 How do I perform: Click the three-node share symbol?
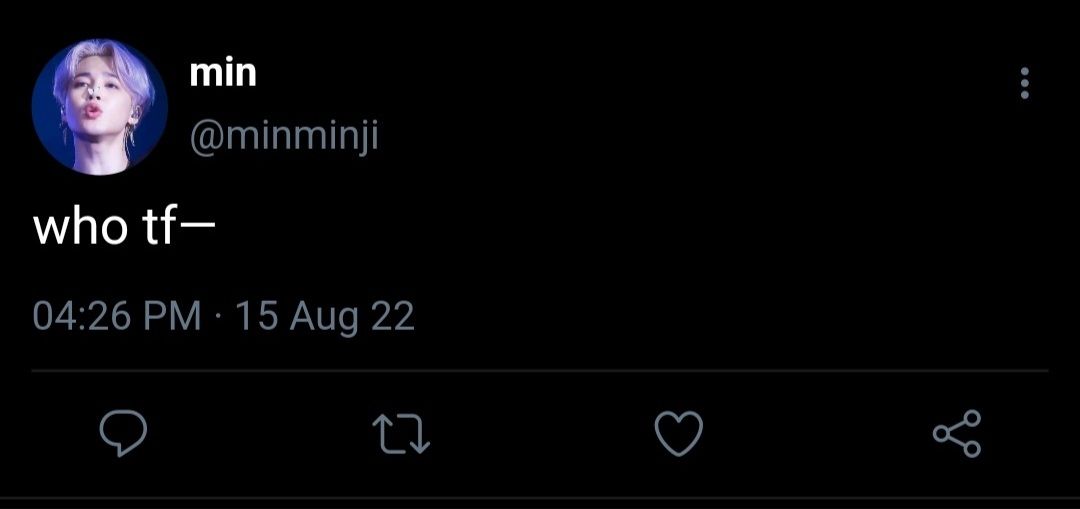click(957, 433)
